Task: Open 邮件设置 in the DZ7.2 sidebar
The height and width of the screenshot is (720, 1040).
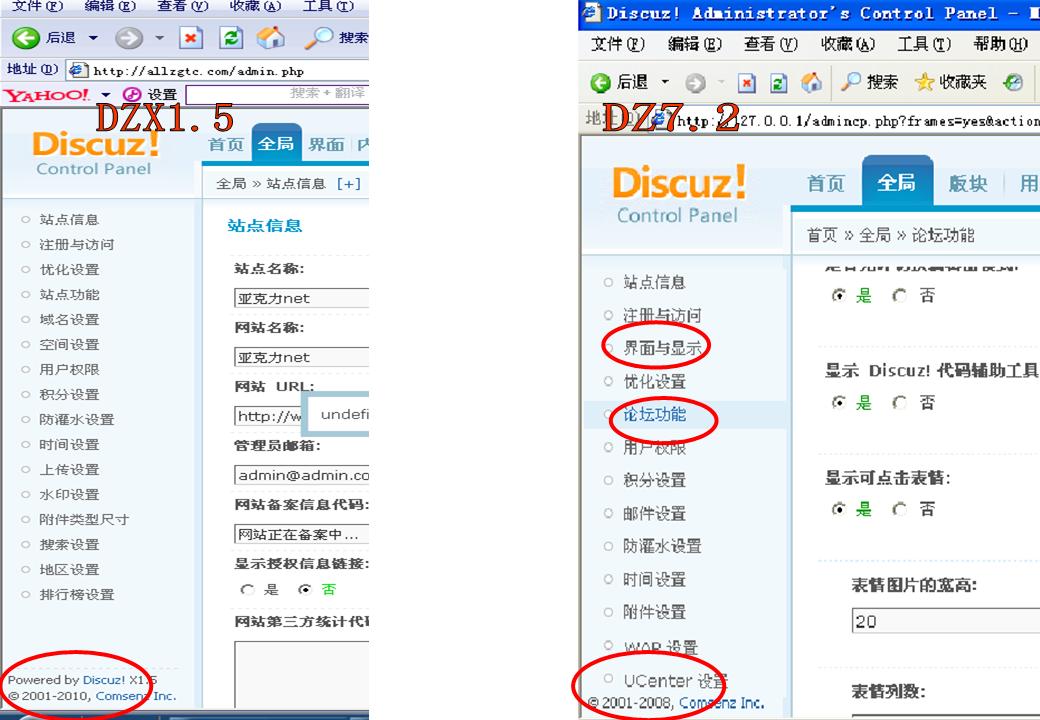Action: [654, 513]
